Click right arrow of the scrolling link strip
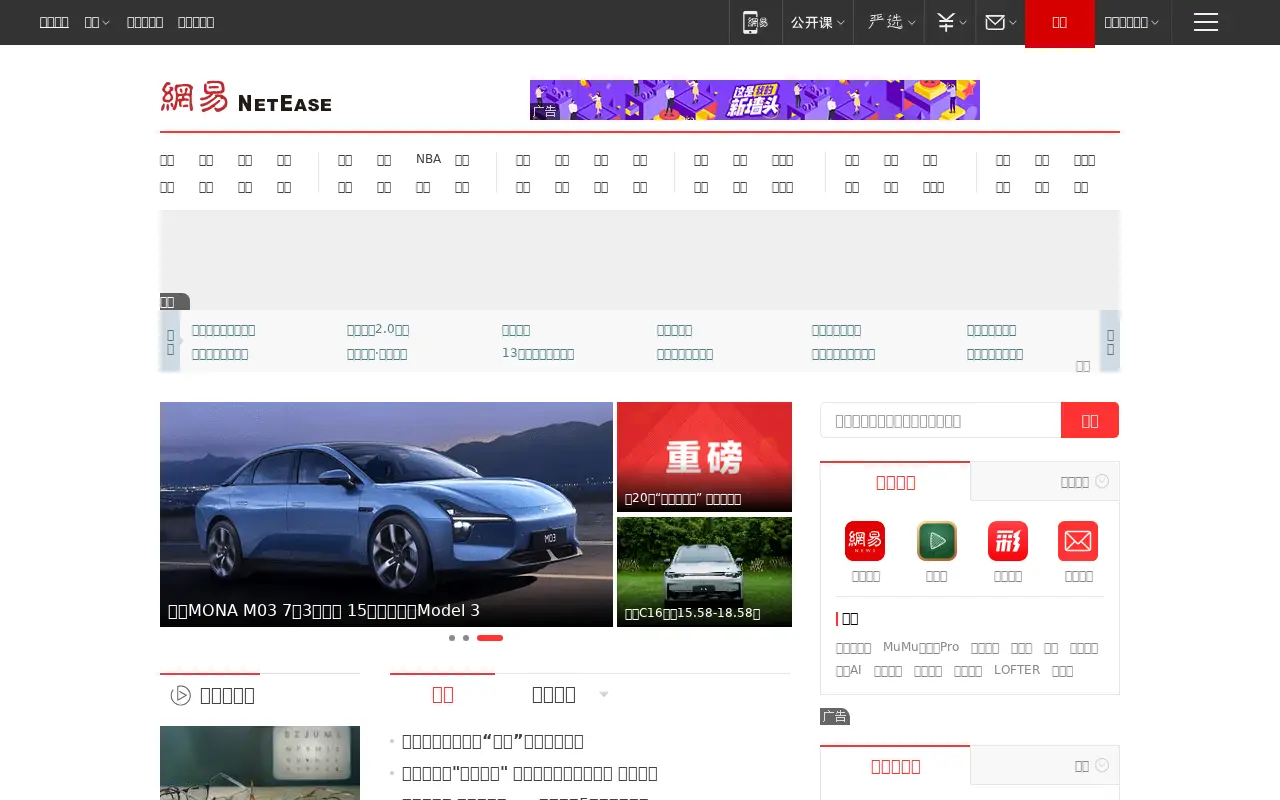This screenshot has width=1280, height=800. click(x=1110, y=341)
